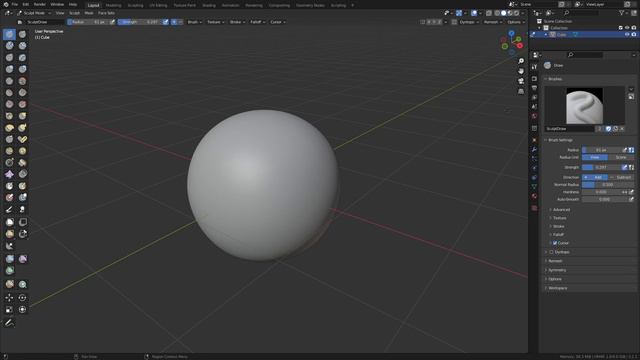Select the Draw Sharp brush tool
640x360 pixels.
[22, 34]
